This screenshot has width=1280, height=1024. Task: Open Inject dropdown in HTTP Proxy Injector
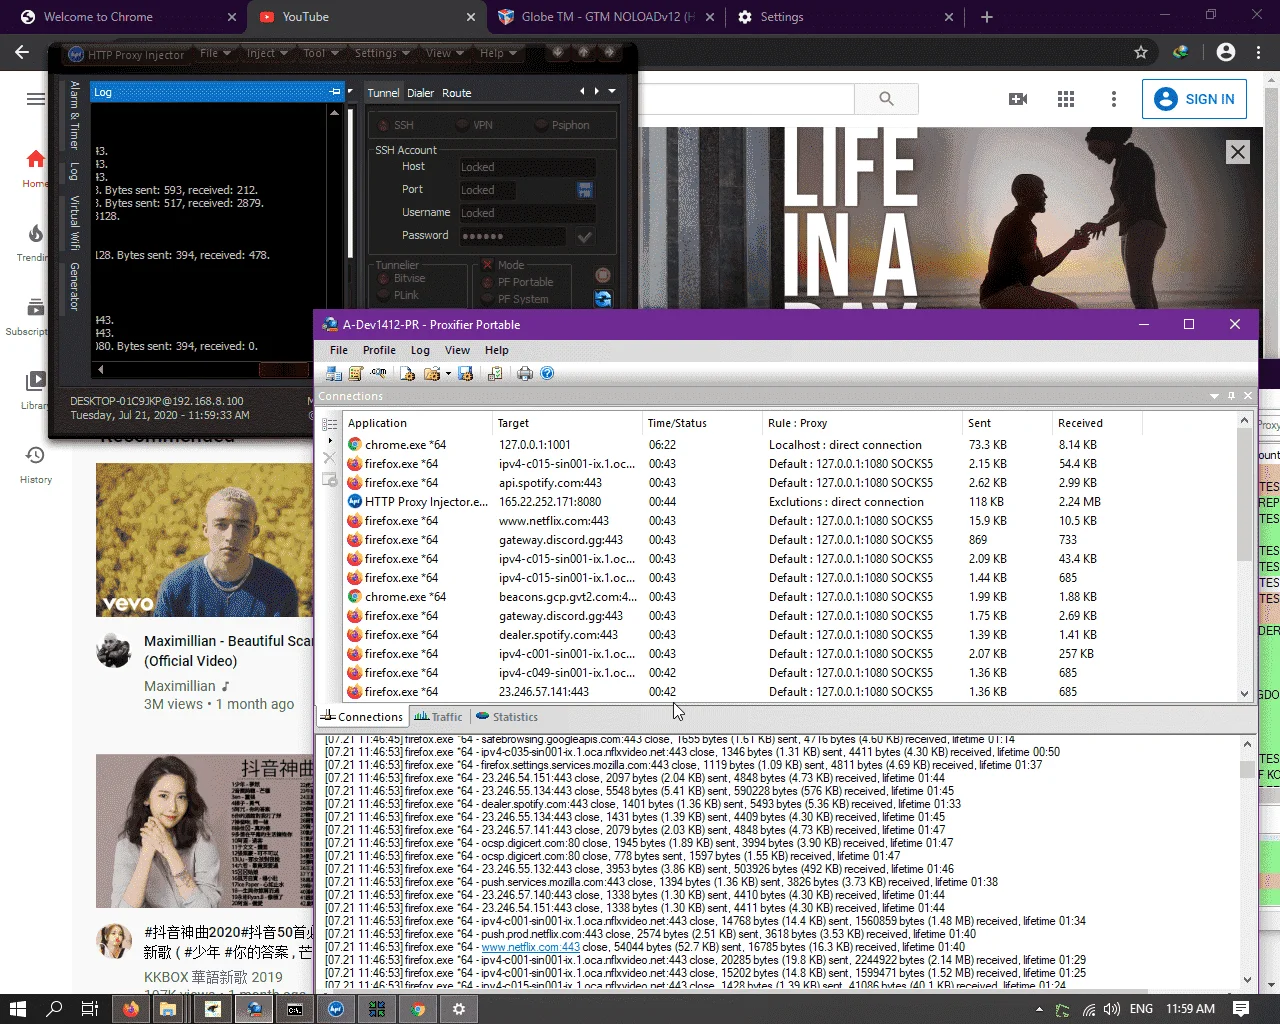[x=266, y=53]
